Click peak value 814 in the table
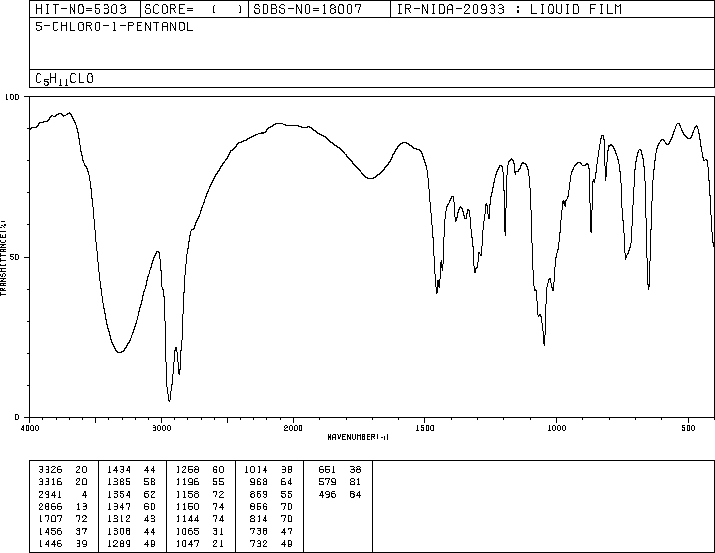This screenshot has height=553, width=715. click(x=259, y=519)
